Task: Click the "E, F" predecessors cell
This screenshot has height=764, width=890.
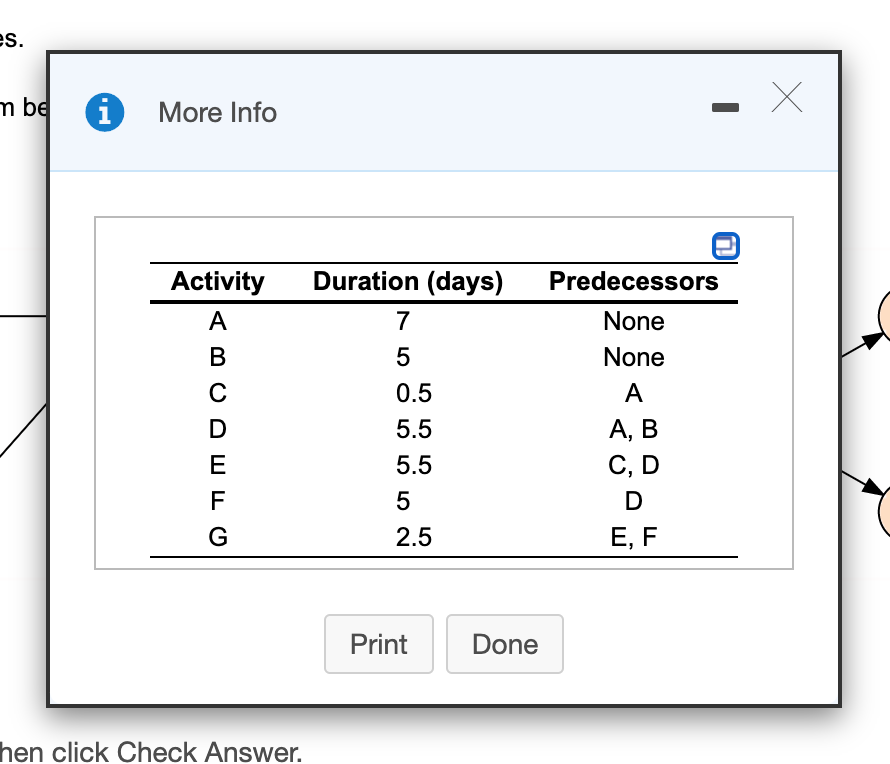Action: point(633,537)
